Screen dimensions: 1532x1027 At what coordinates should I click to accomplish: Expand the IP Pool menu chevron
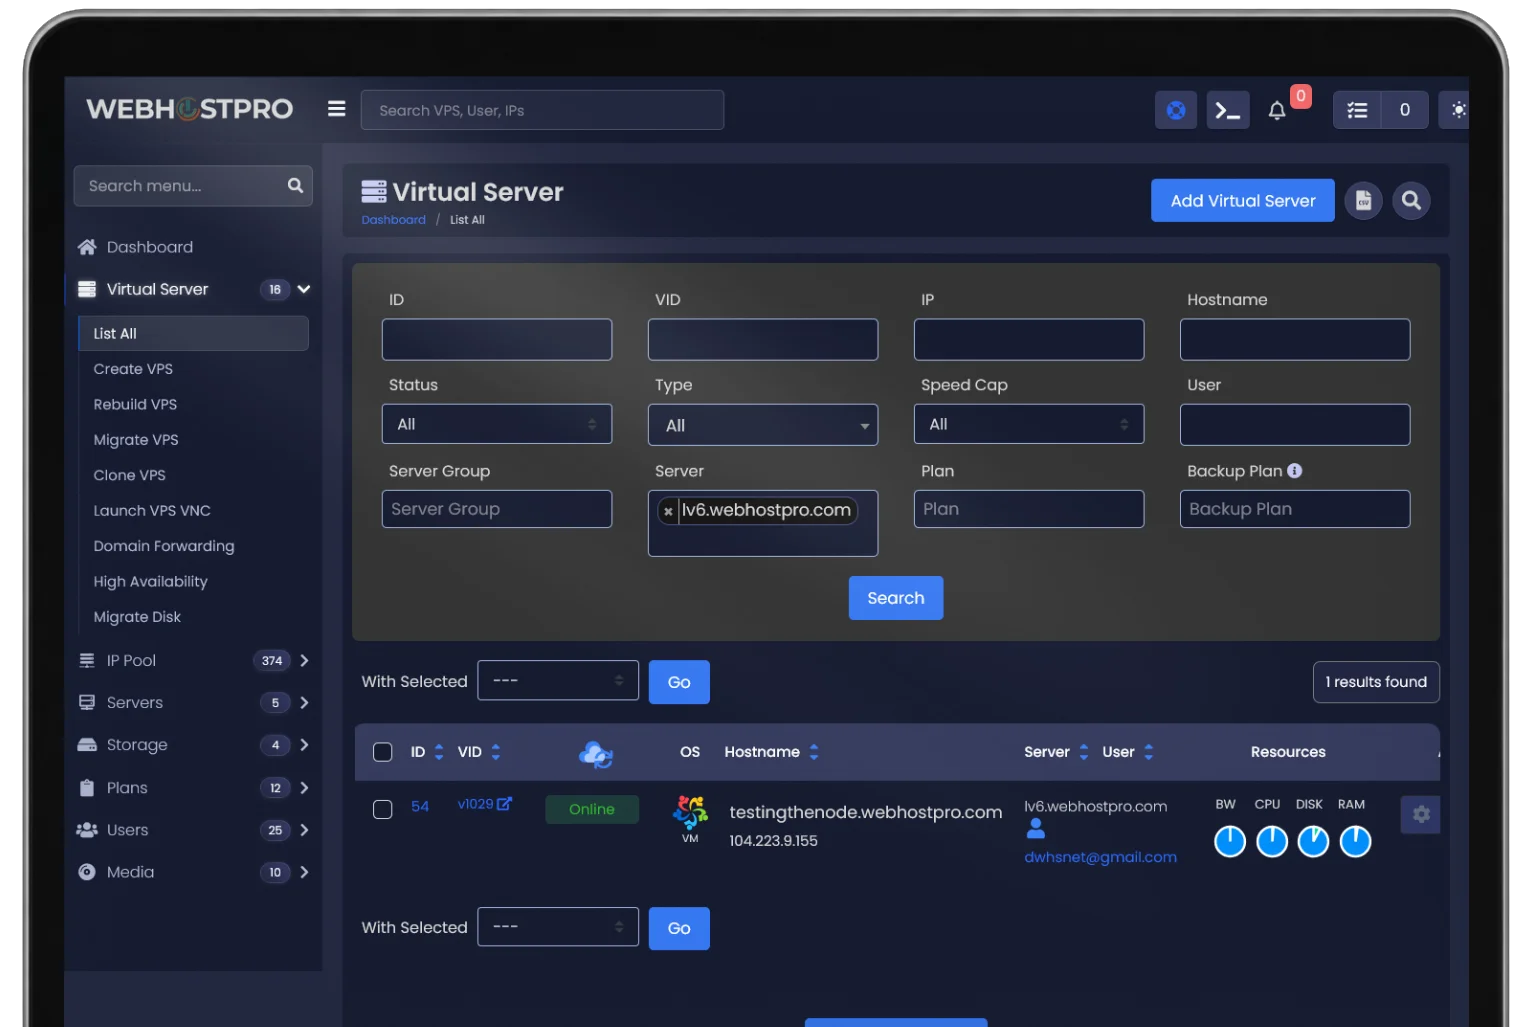[304, 660]
